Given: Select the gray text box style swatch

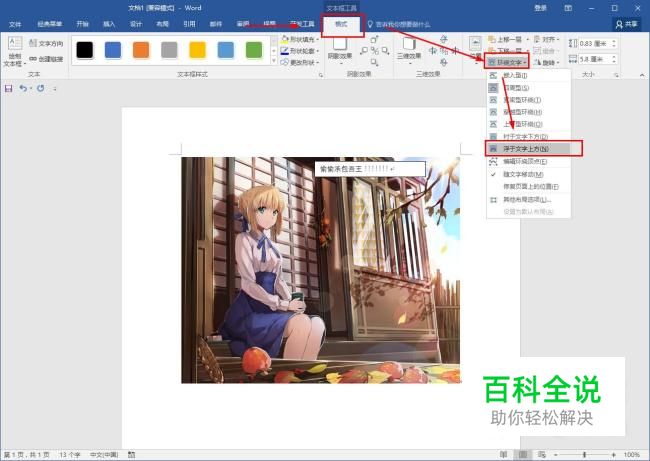Looking at the screenshot, I should pos(169,50).
